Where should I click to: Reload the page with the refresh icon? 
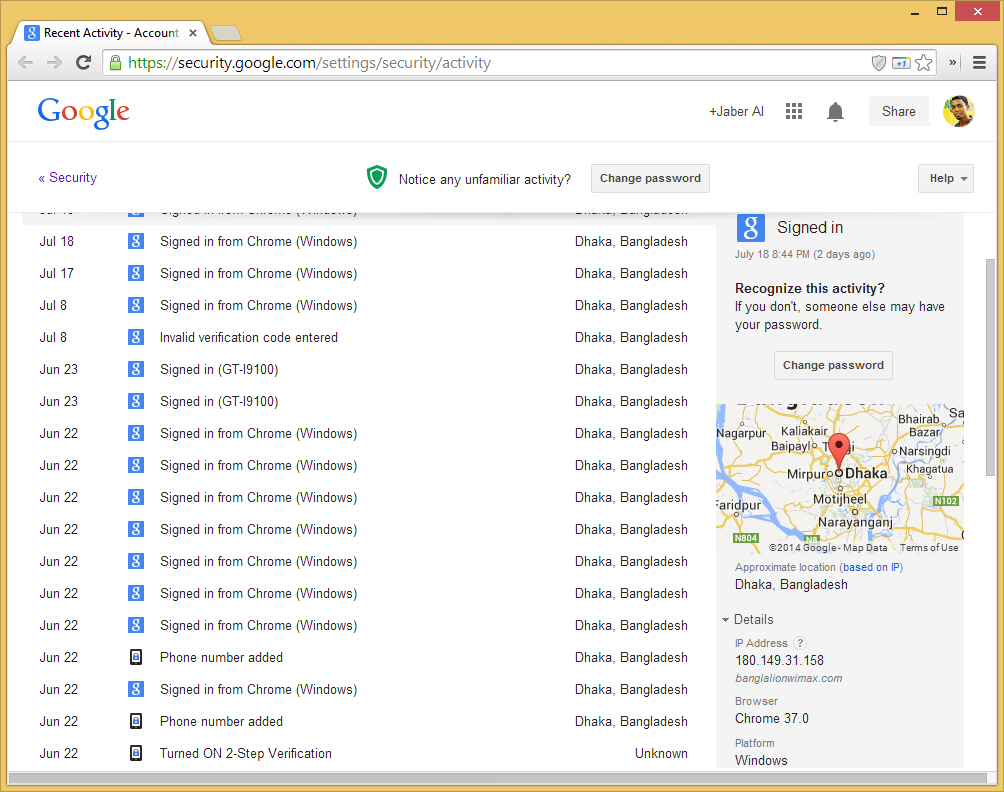pyautogui.click(x=84, y=63)
